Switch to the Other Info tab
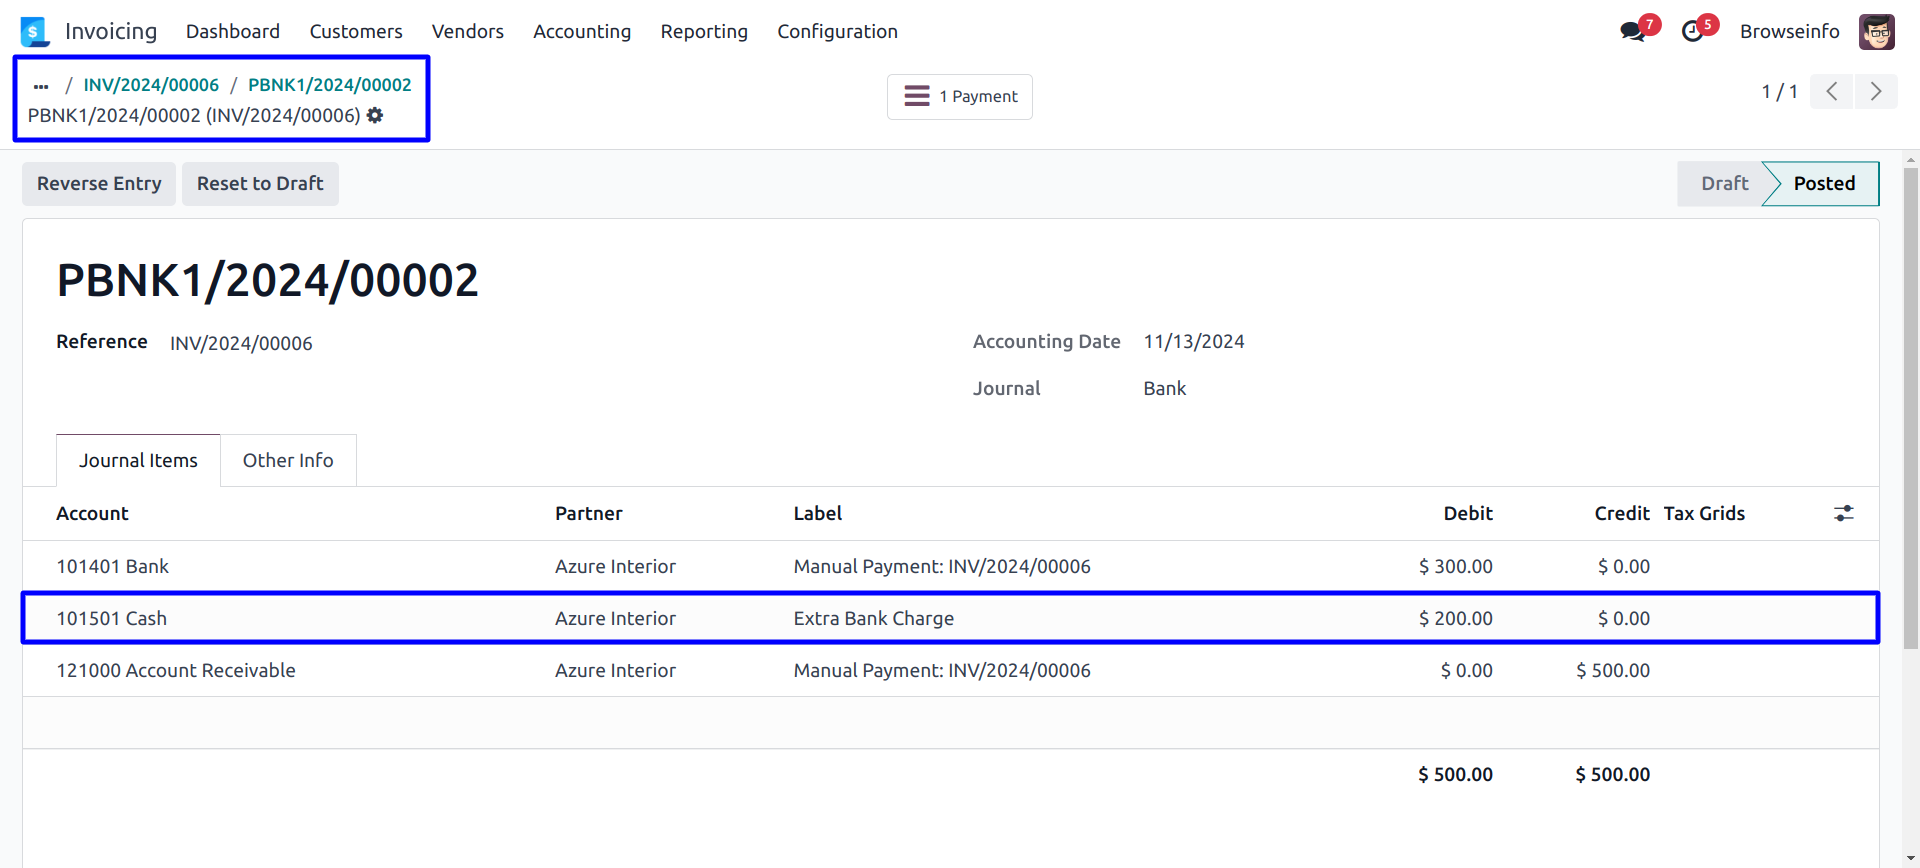The image size is (1920, 868). (288, 461)
